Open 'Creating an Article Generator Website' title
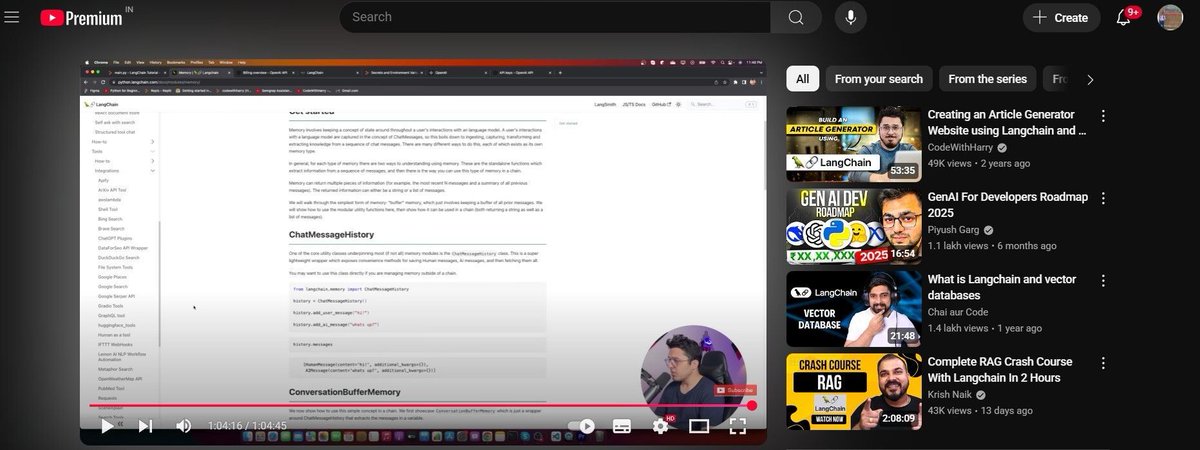The height and width of the screenshot is (450, 1200). (1007, 123)
